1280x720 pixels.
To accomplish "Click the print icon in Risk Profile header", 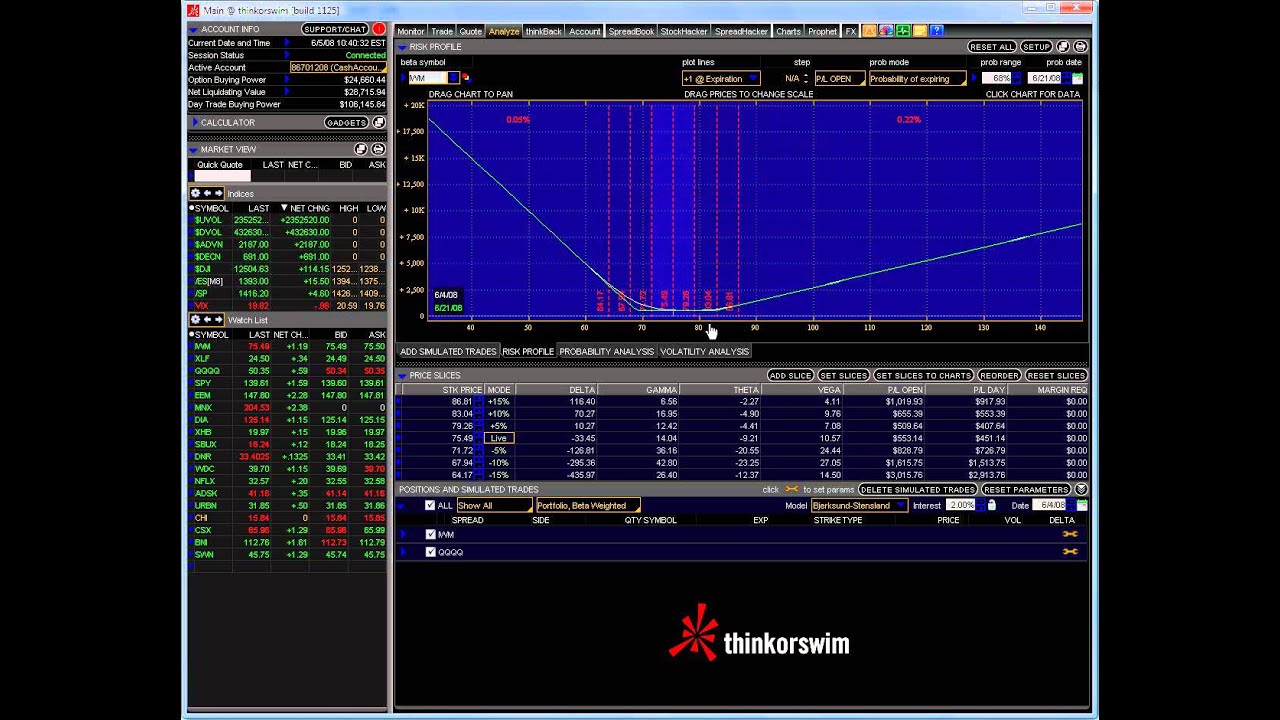I will (1080, 47).
